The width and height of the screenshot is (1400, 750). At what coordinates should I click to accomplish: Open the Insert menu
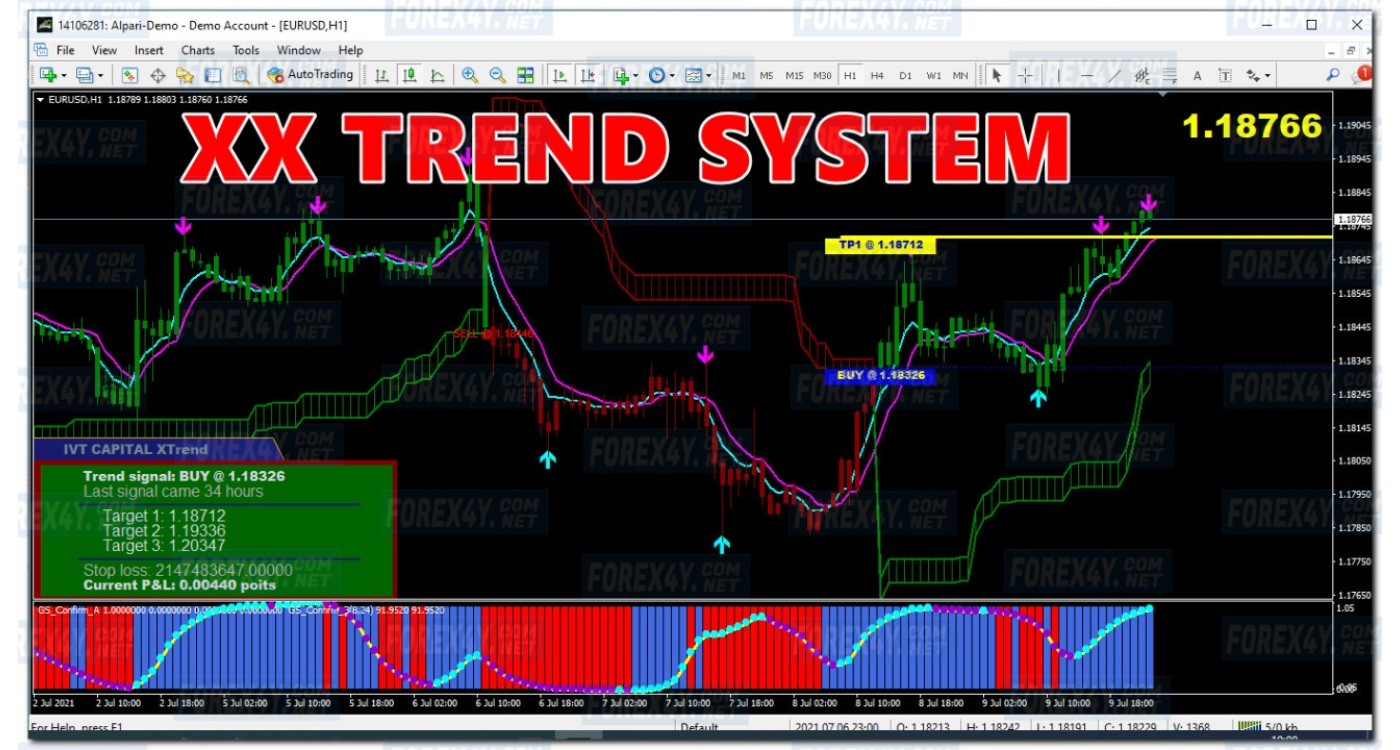click(149, 50)
